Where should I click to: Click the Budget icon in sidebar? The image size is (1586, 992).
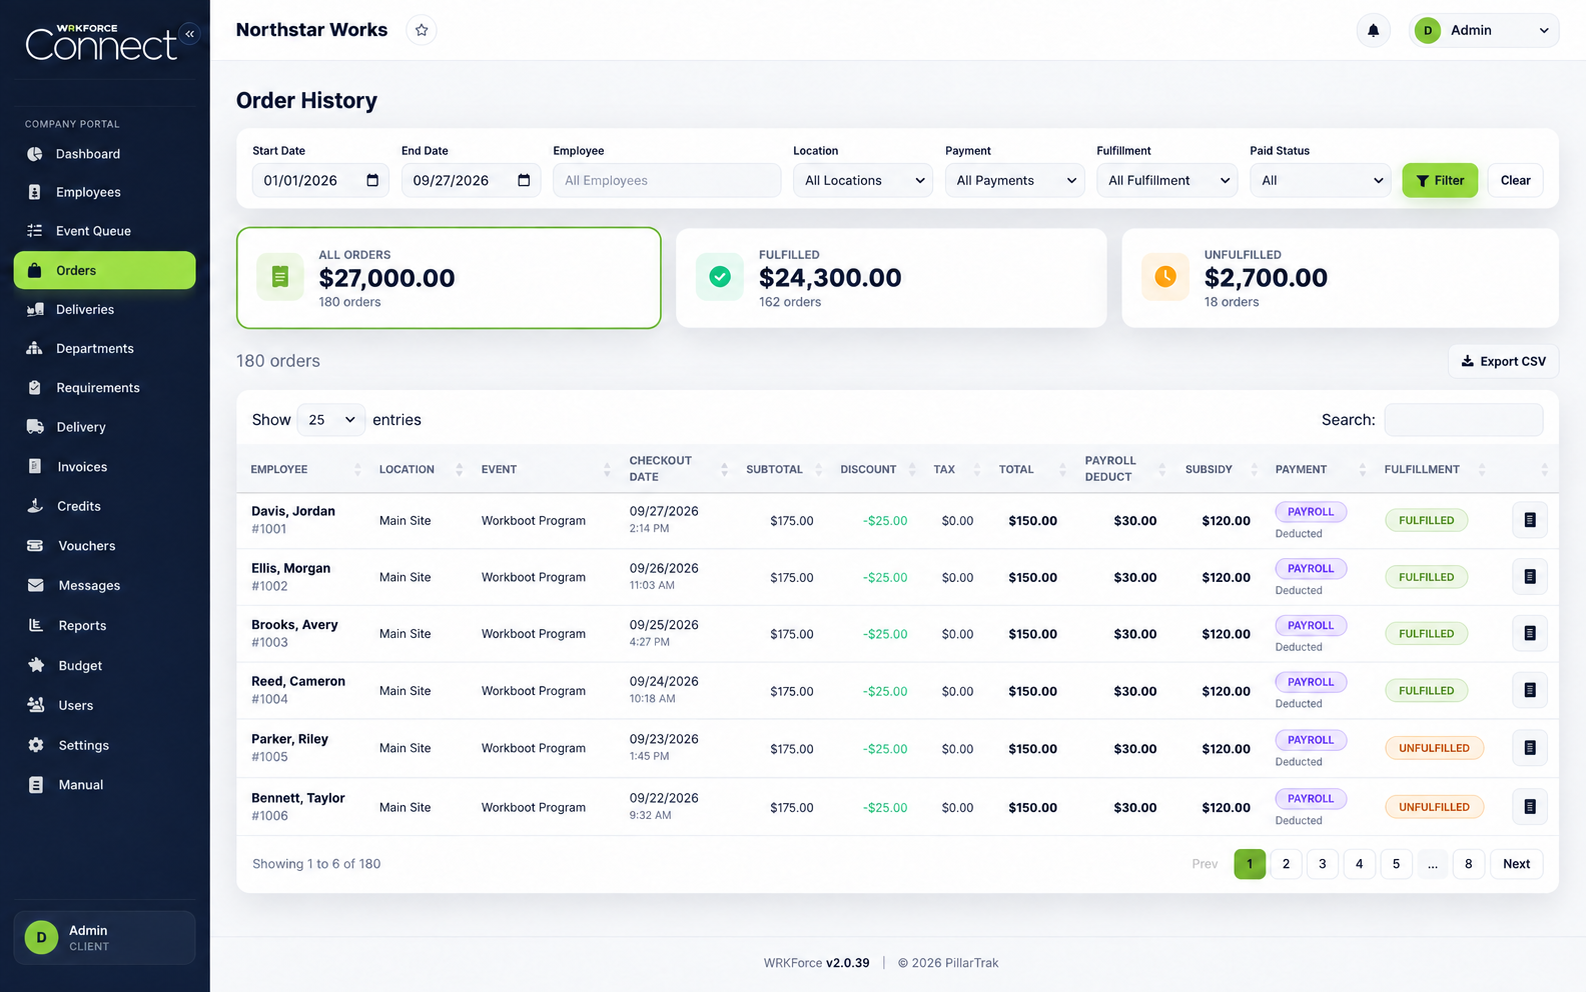click(35, 665)
